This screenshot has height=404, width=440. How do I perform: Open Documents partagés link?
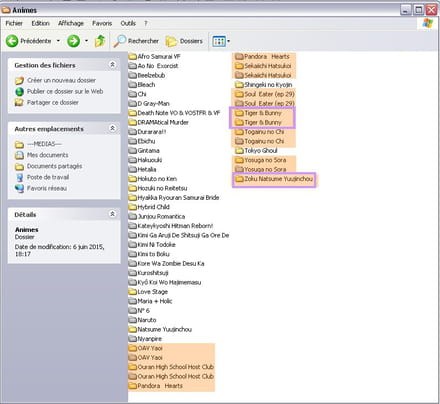click(x=54, y=166)
